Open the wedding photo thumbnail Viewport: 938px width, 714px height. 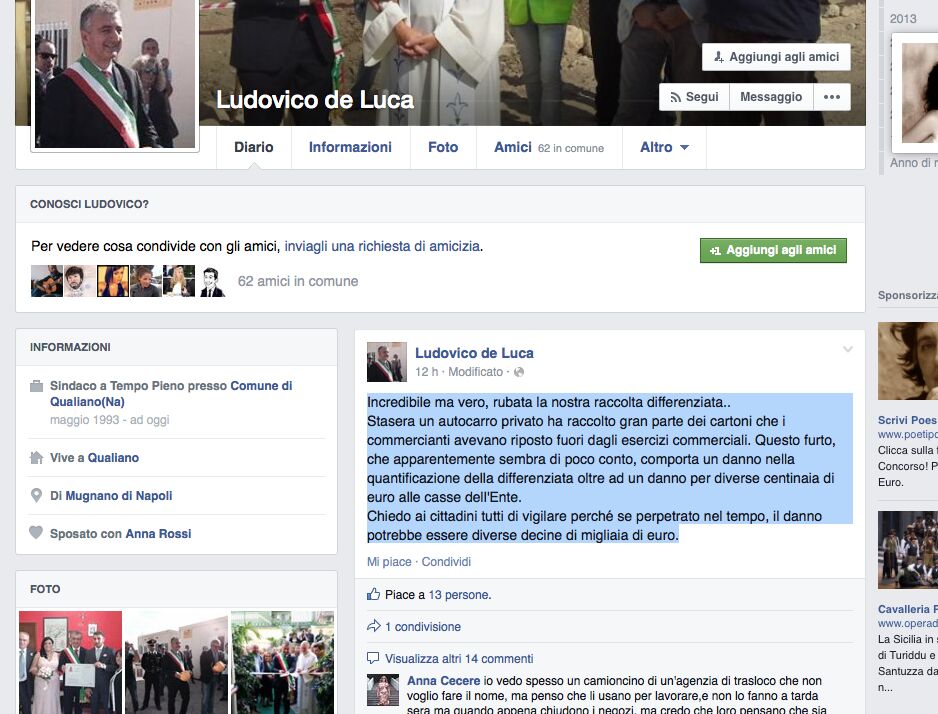point(71,662)
